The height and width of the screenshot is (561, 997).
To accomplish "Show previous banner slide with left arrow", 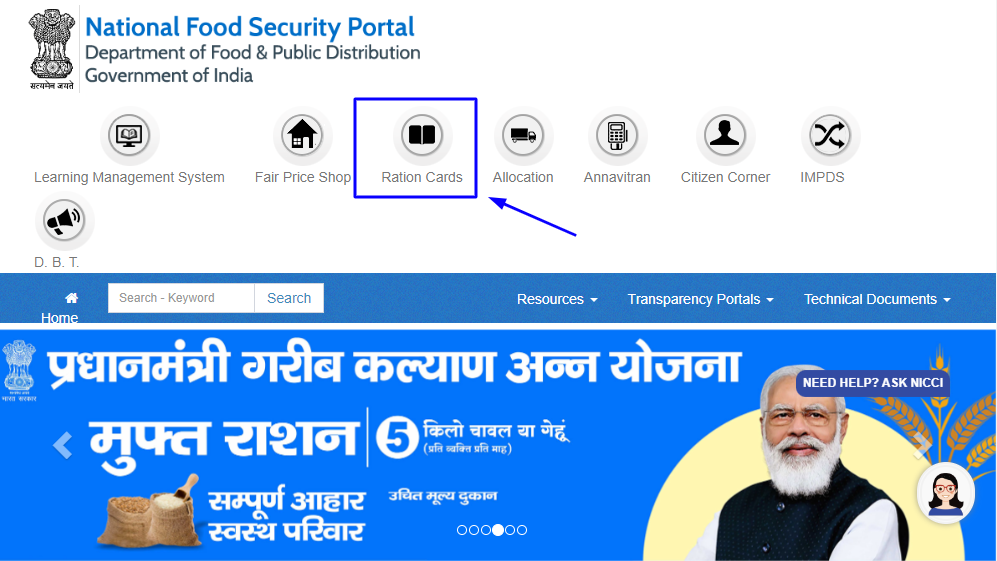I will pos(62,445).
